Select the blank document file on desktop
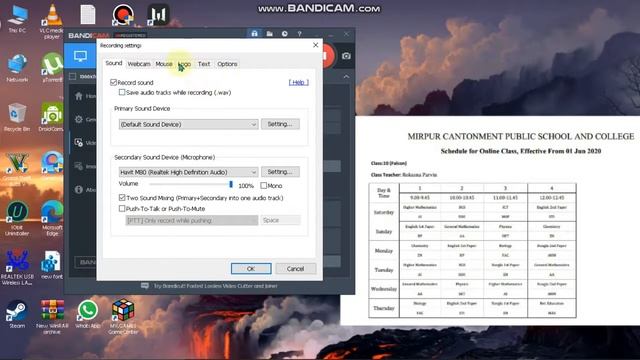The width and height of the screenshot is (640, 360). point(88,14)
